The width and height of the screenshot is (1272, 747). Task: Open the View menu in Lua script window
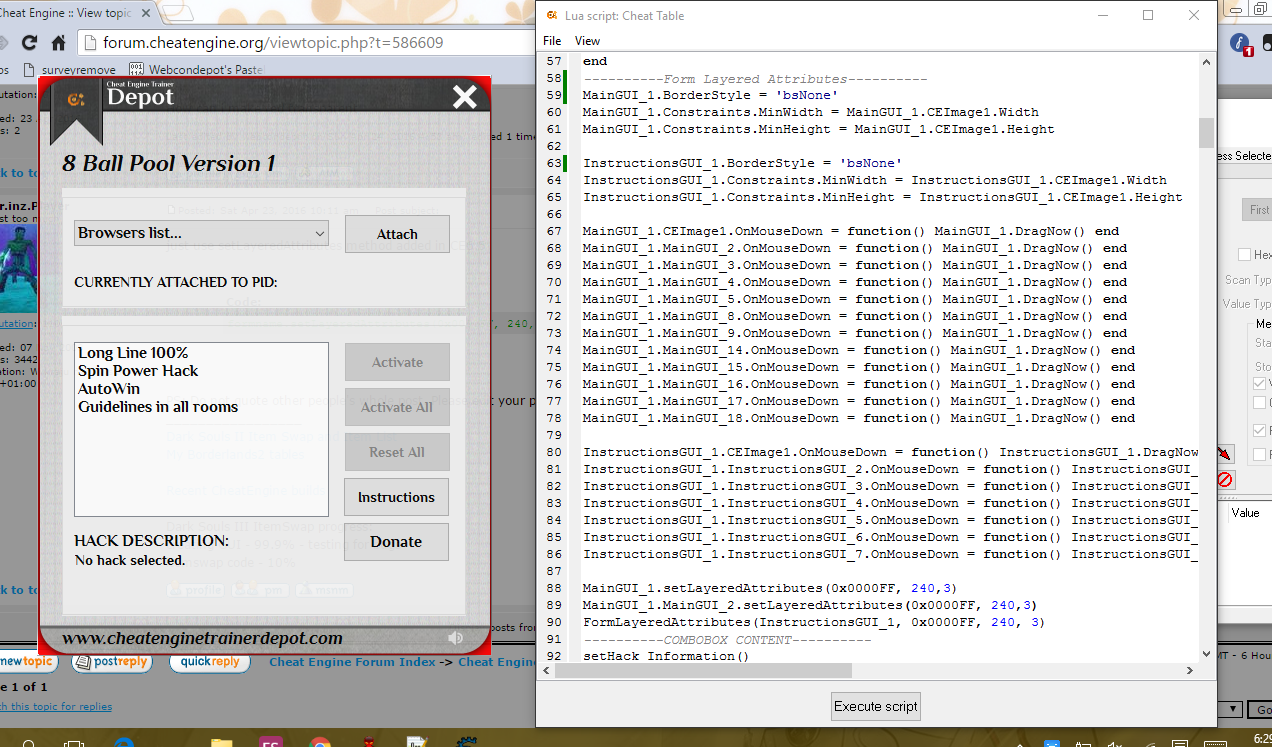[587, 41]
